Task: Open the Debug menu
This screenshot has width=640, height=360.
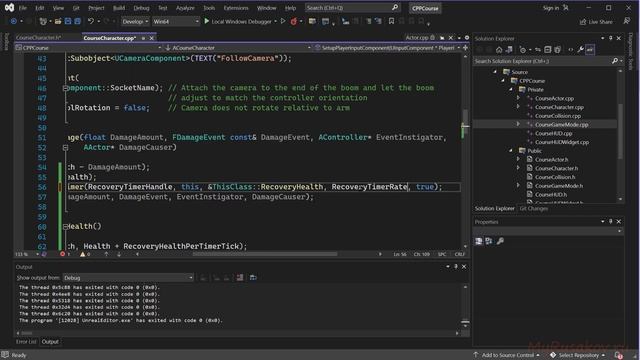Action: pos(141,8)
